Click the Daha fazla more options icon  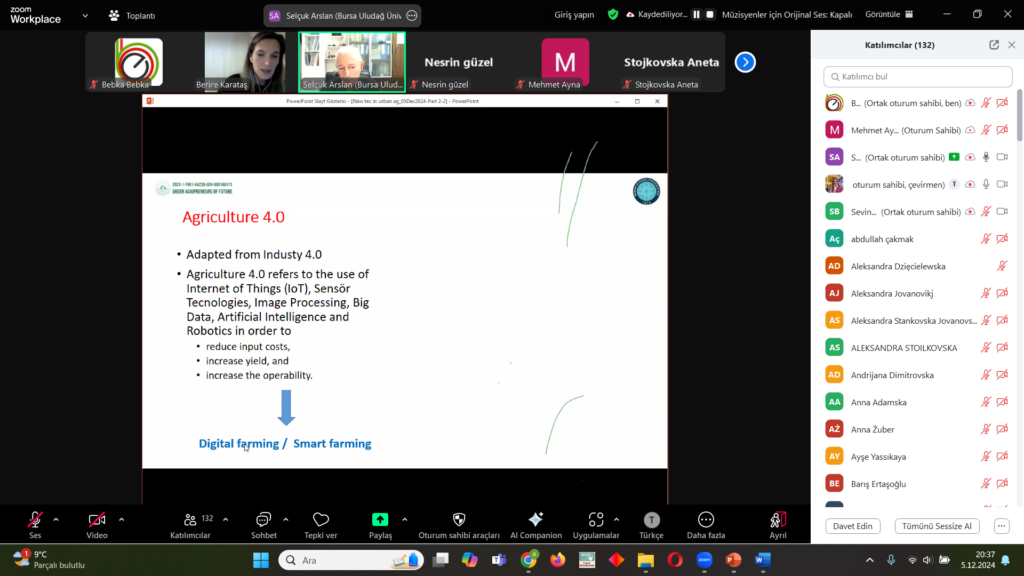point(706,520)
